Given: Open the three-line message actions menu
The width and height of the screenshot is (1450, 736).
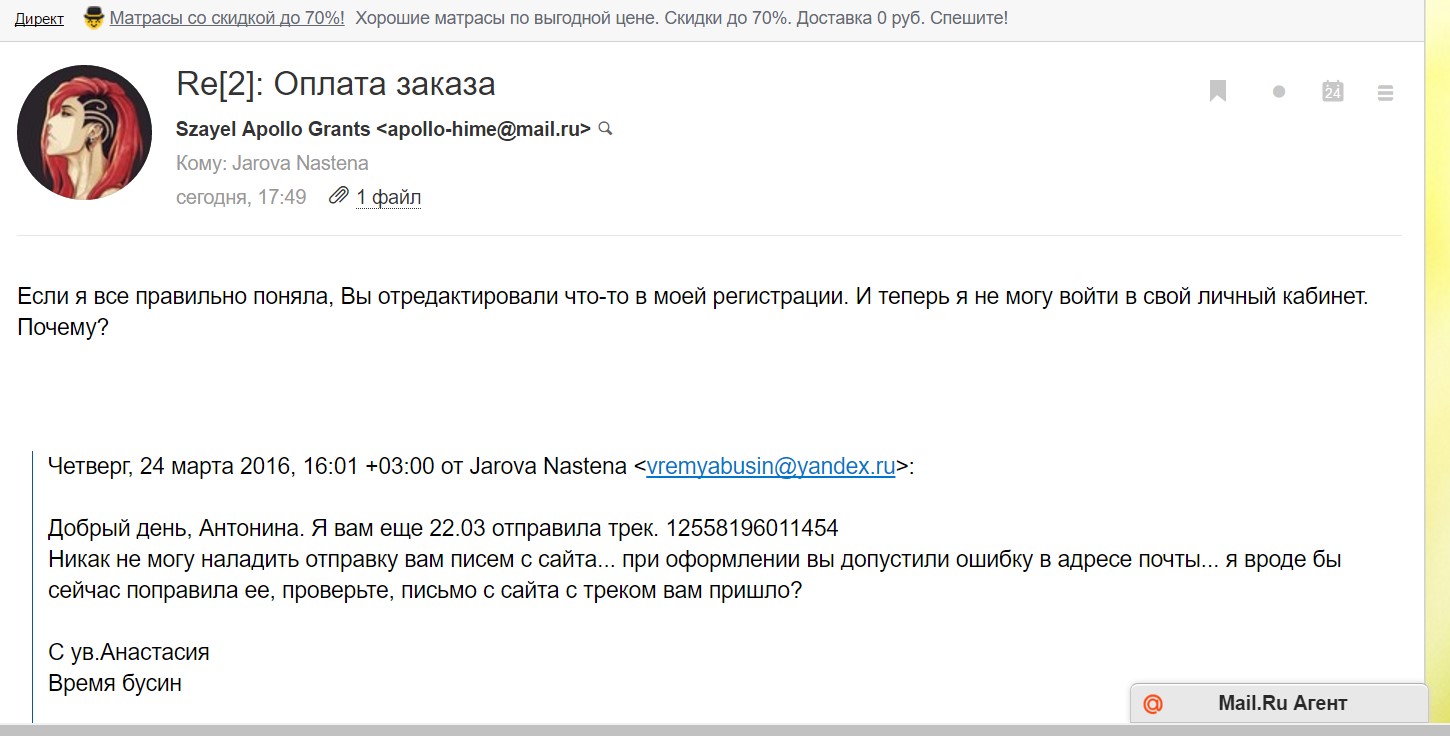Looking at the screenshot, I should tap(1385, 93).
